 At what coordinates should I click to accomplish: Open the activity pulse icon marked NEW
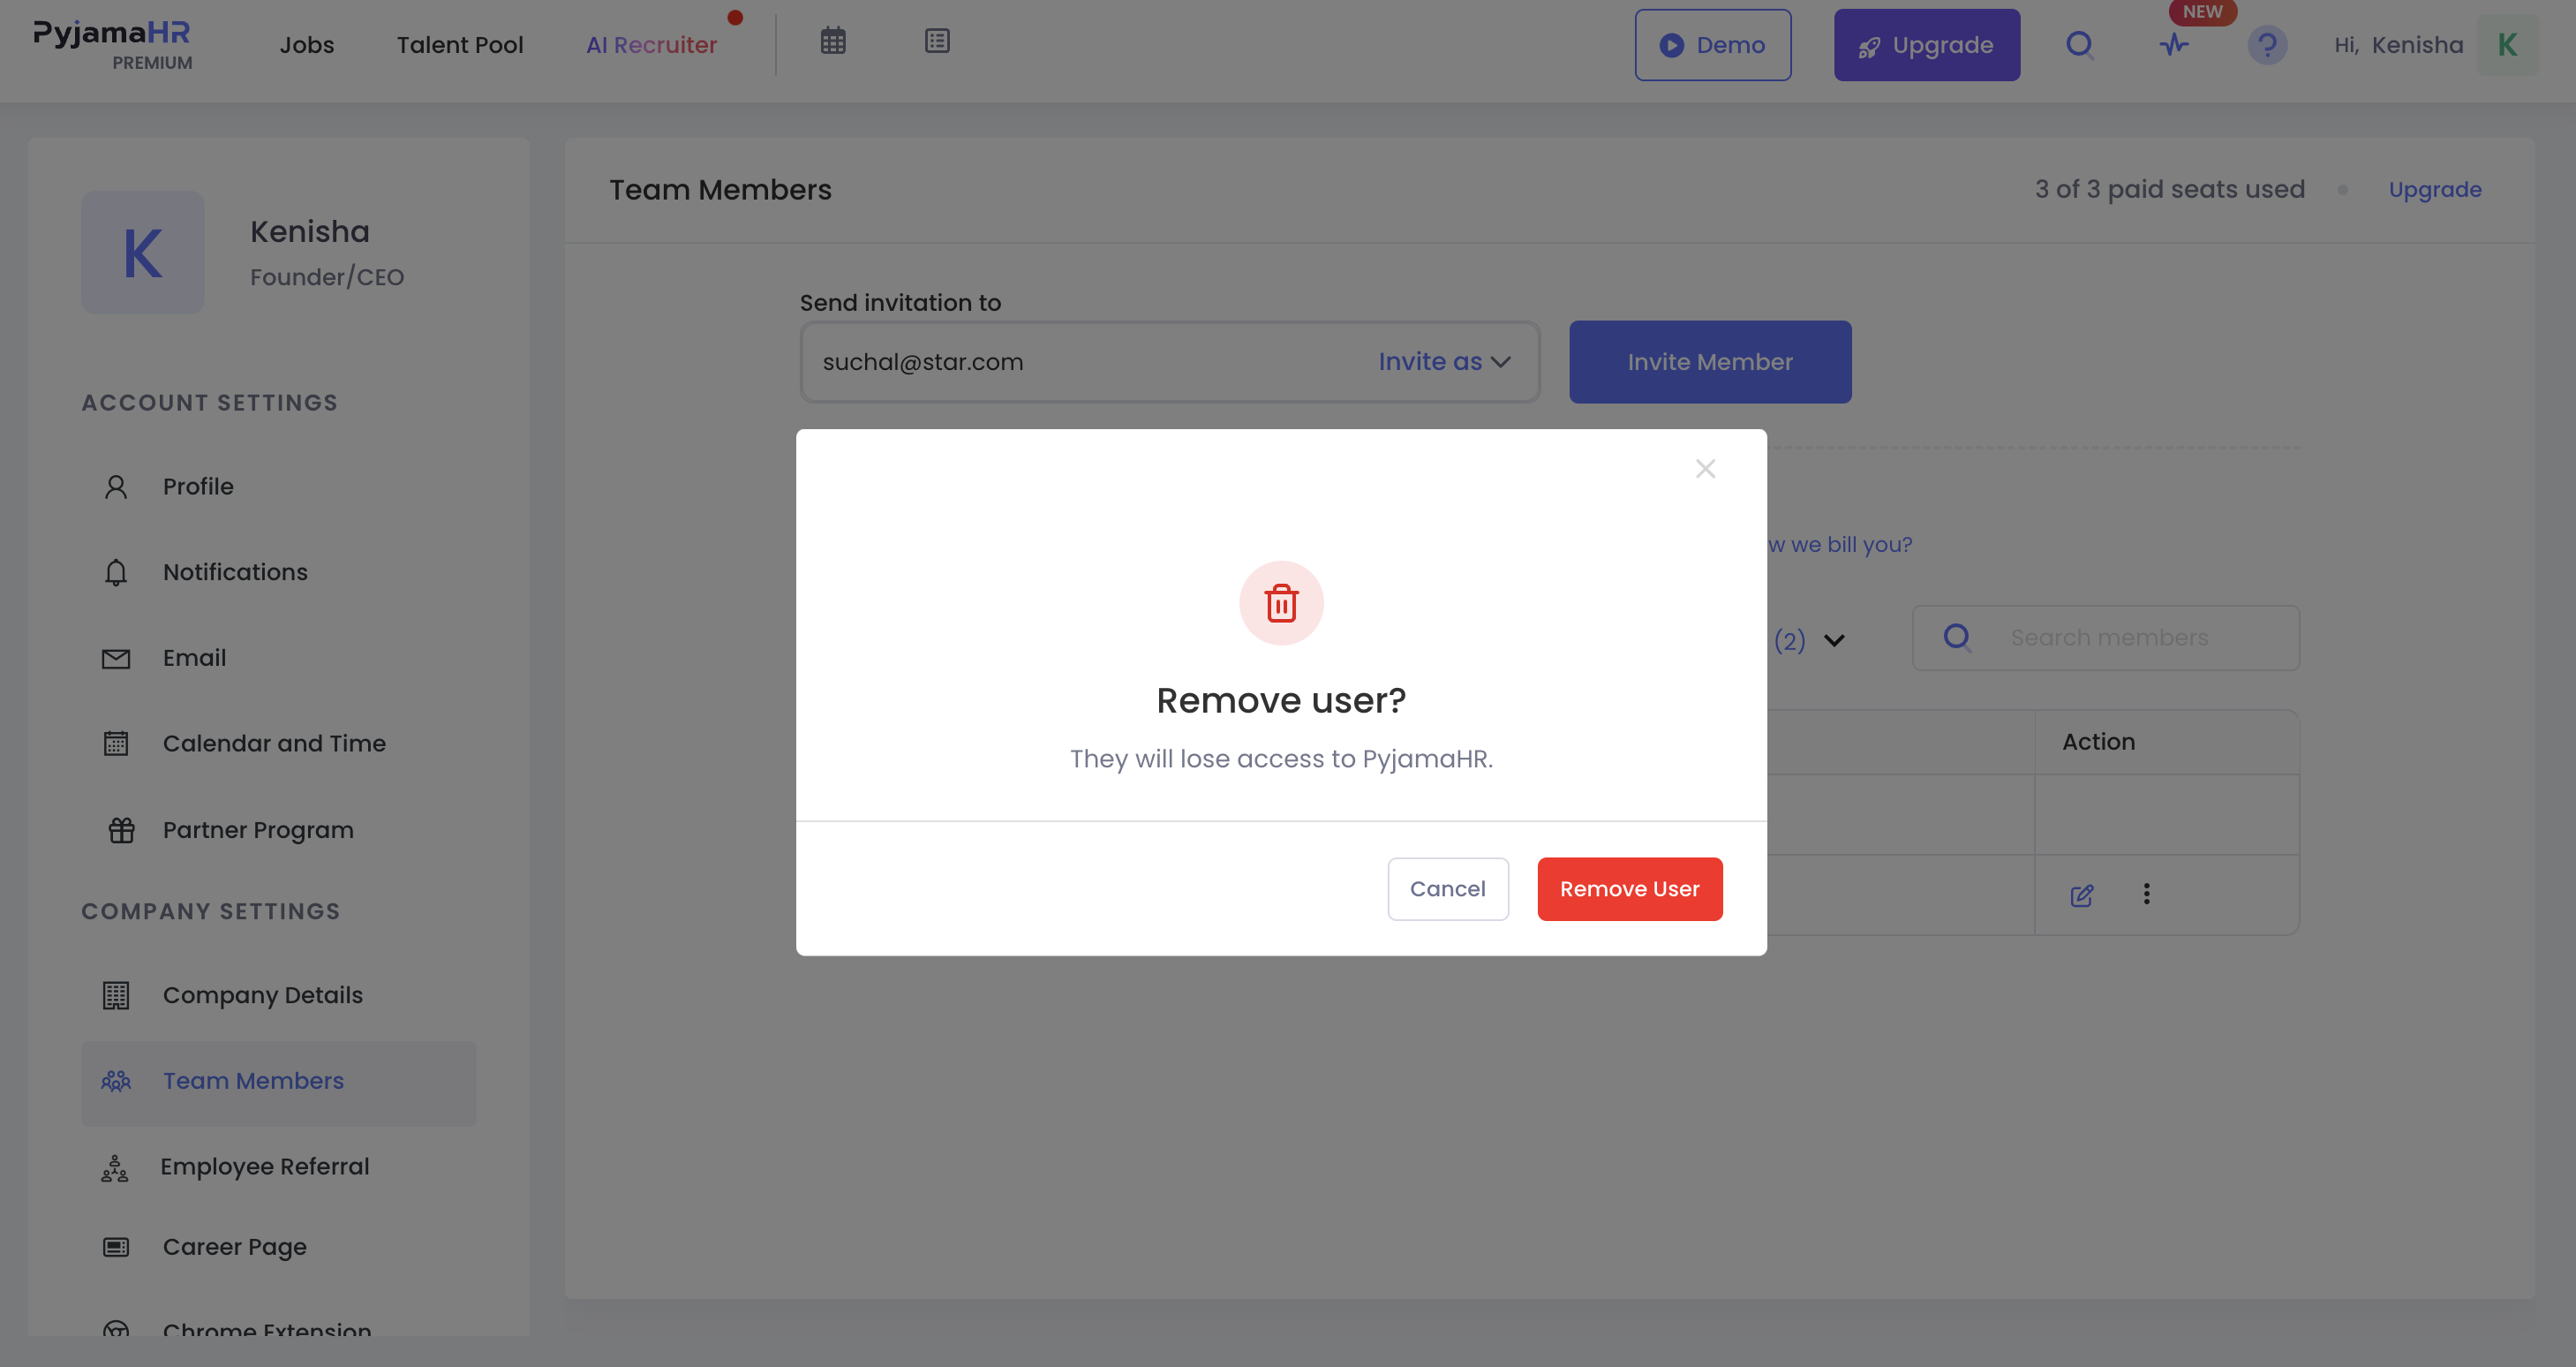(x=2174, y=45)
